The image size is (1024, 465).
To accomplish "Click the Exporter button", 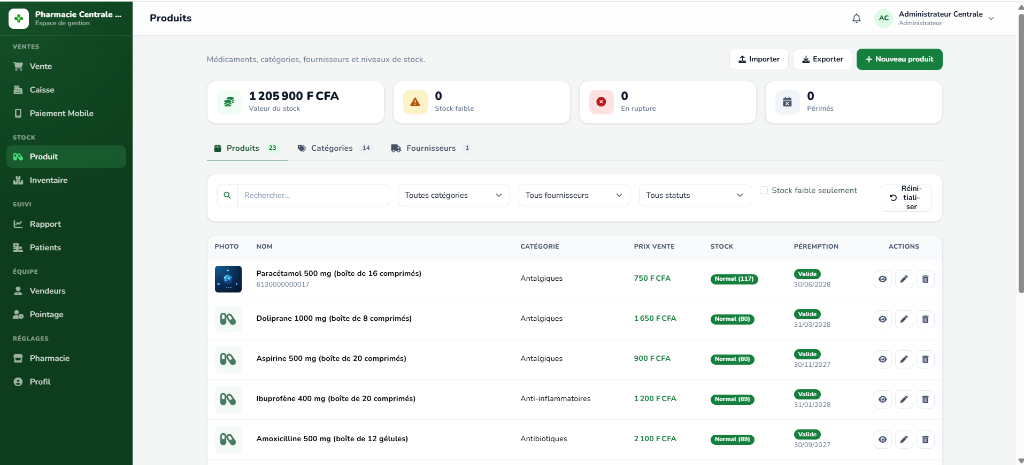I will pyautogui.click(x=822, y=59).
